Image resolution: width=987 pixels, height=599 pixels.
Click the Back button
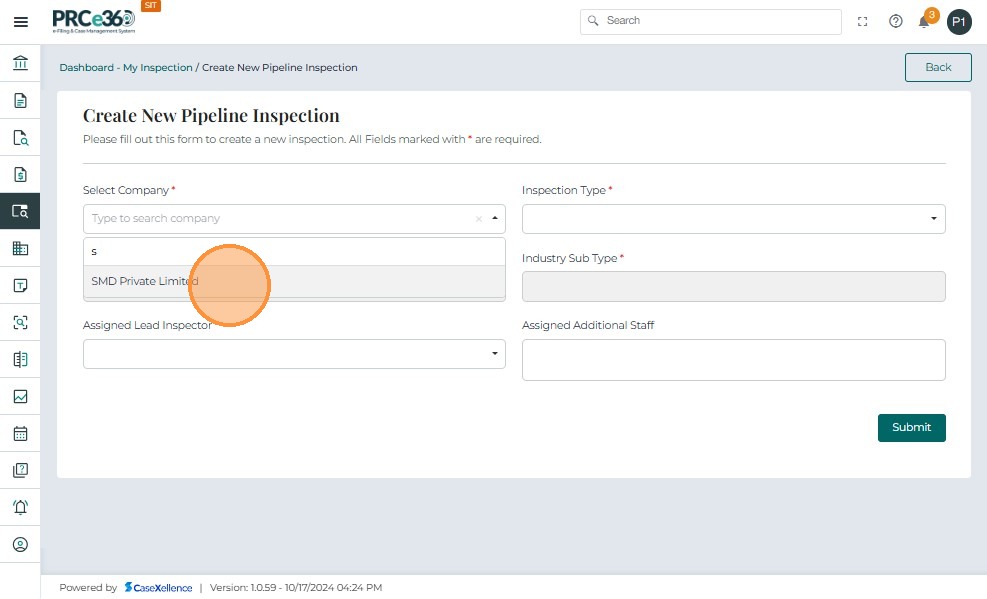937,67
